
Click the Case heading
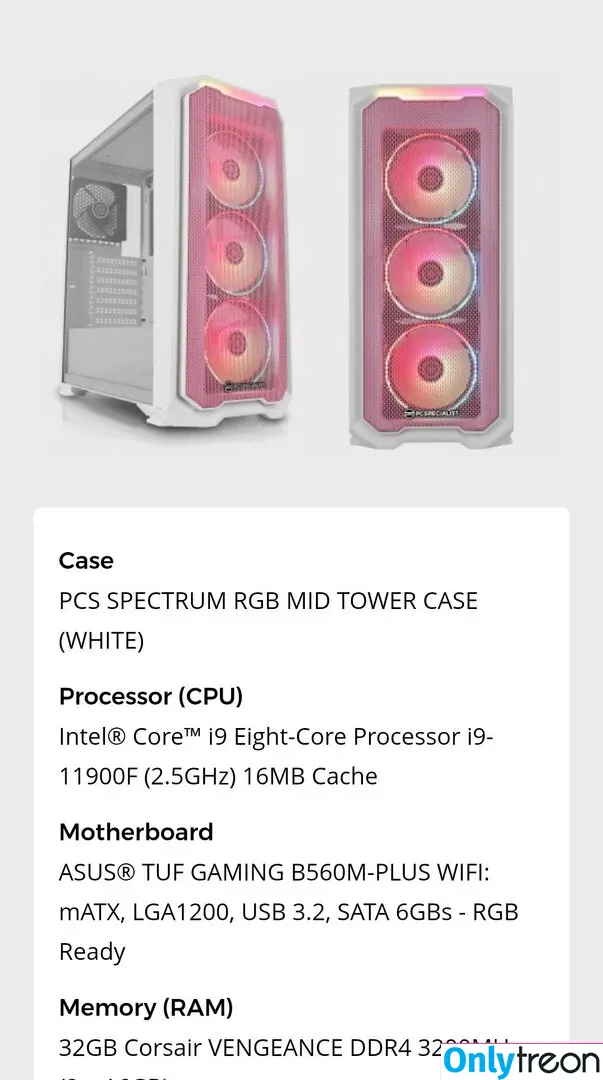86,561
